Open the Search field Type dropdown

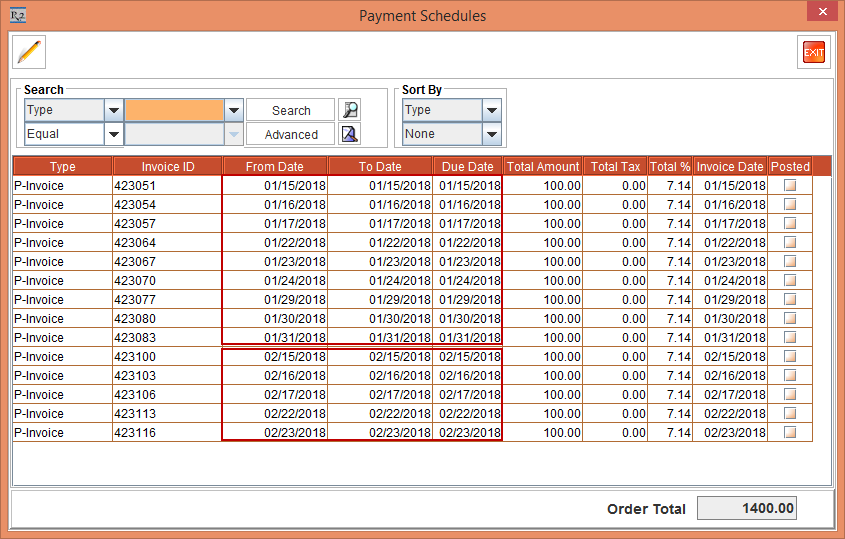(x=114, y=110)
